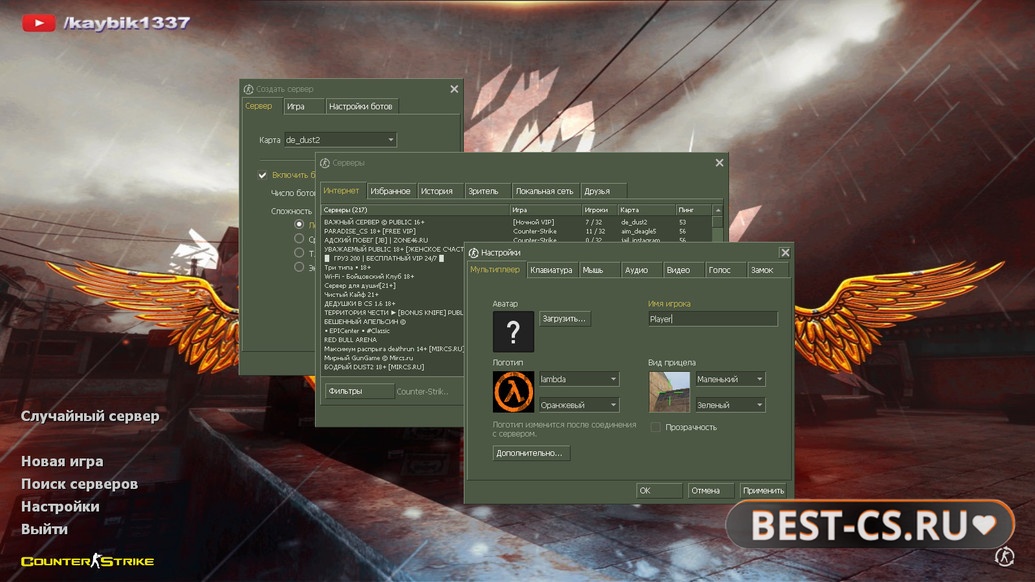Switch to the Аудио settings tab
The height and width of the screenshot is (582, 1035).
641,270
